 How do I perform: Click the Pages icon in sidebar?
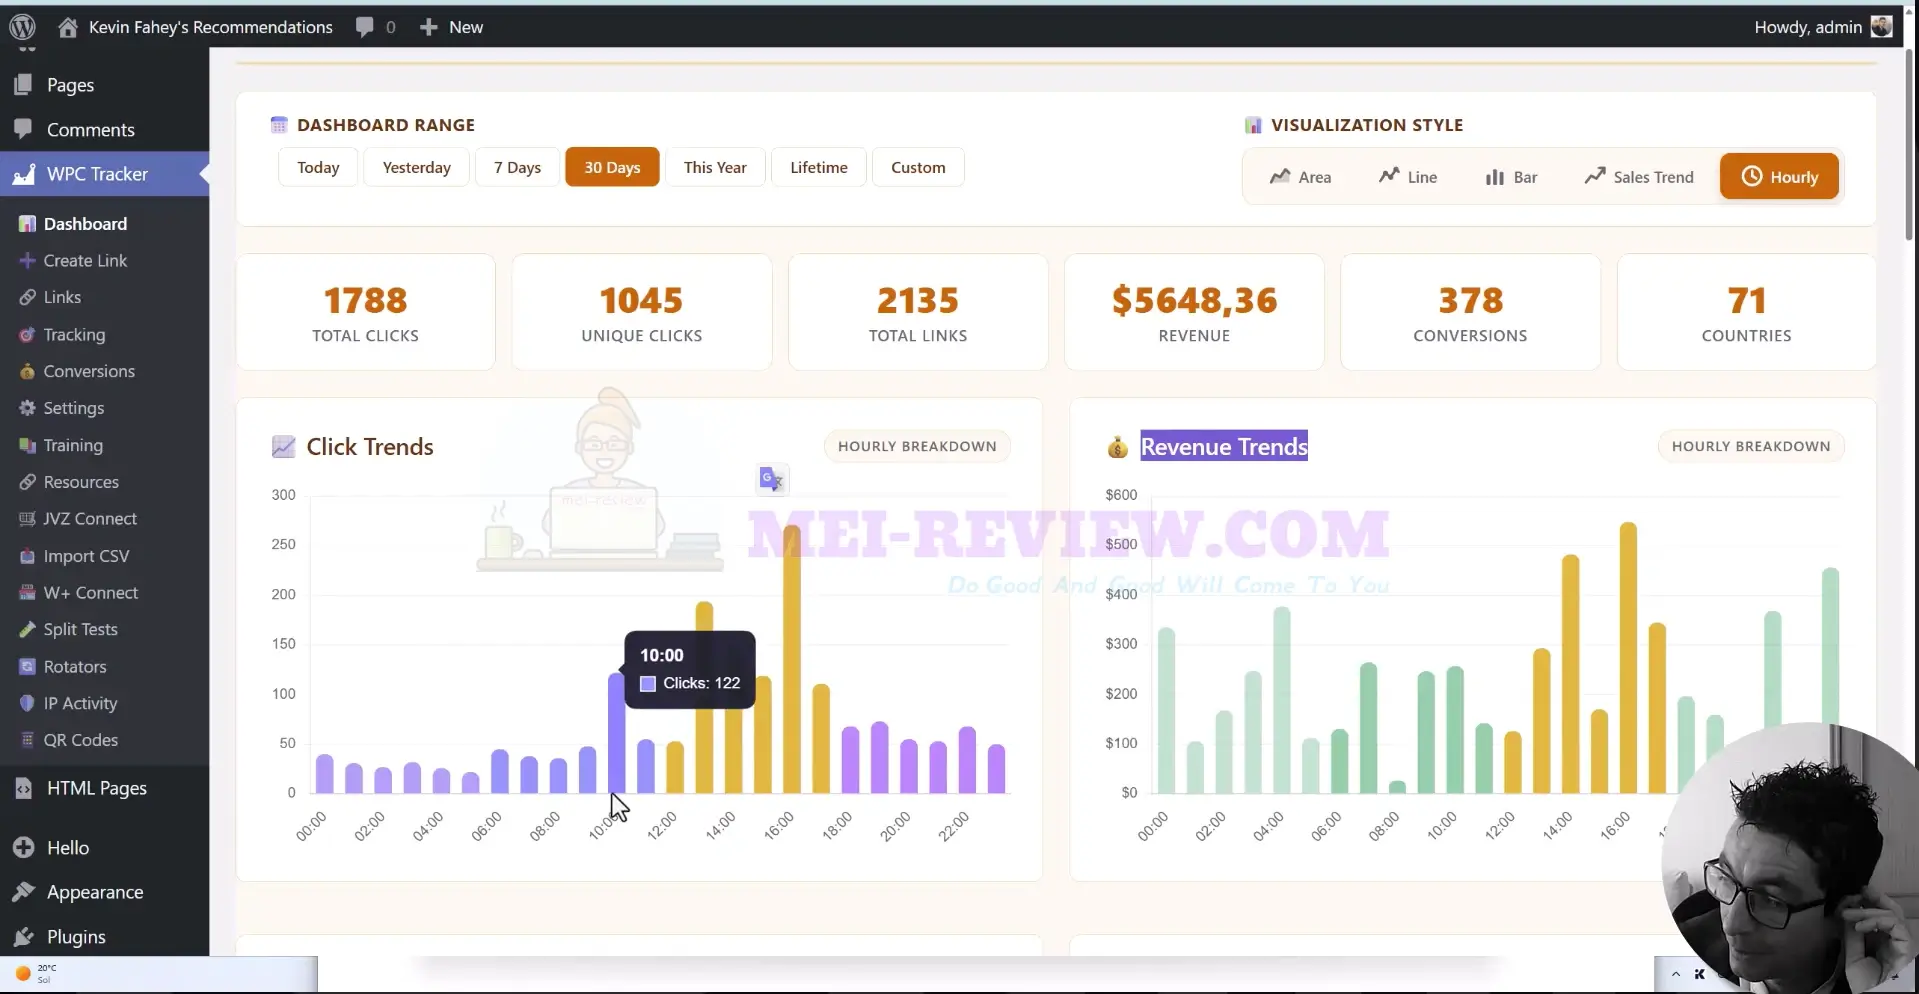(x=24, y=85)
